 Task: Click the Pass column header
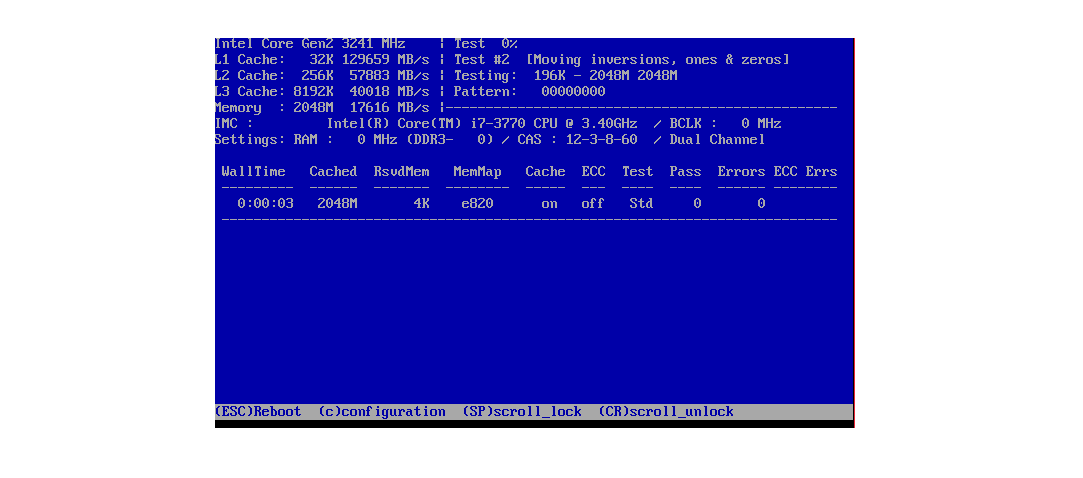[685, 171]
